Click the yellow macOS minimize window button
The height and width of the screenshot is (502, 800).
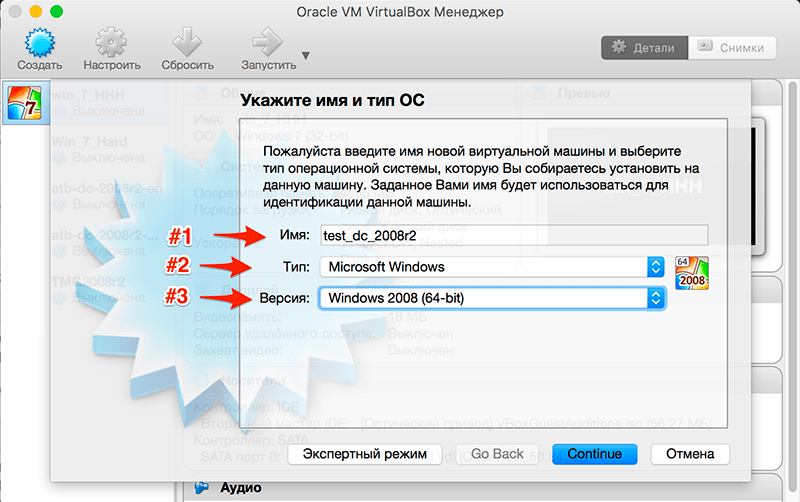pyautogui.click(x=36, y=12)
